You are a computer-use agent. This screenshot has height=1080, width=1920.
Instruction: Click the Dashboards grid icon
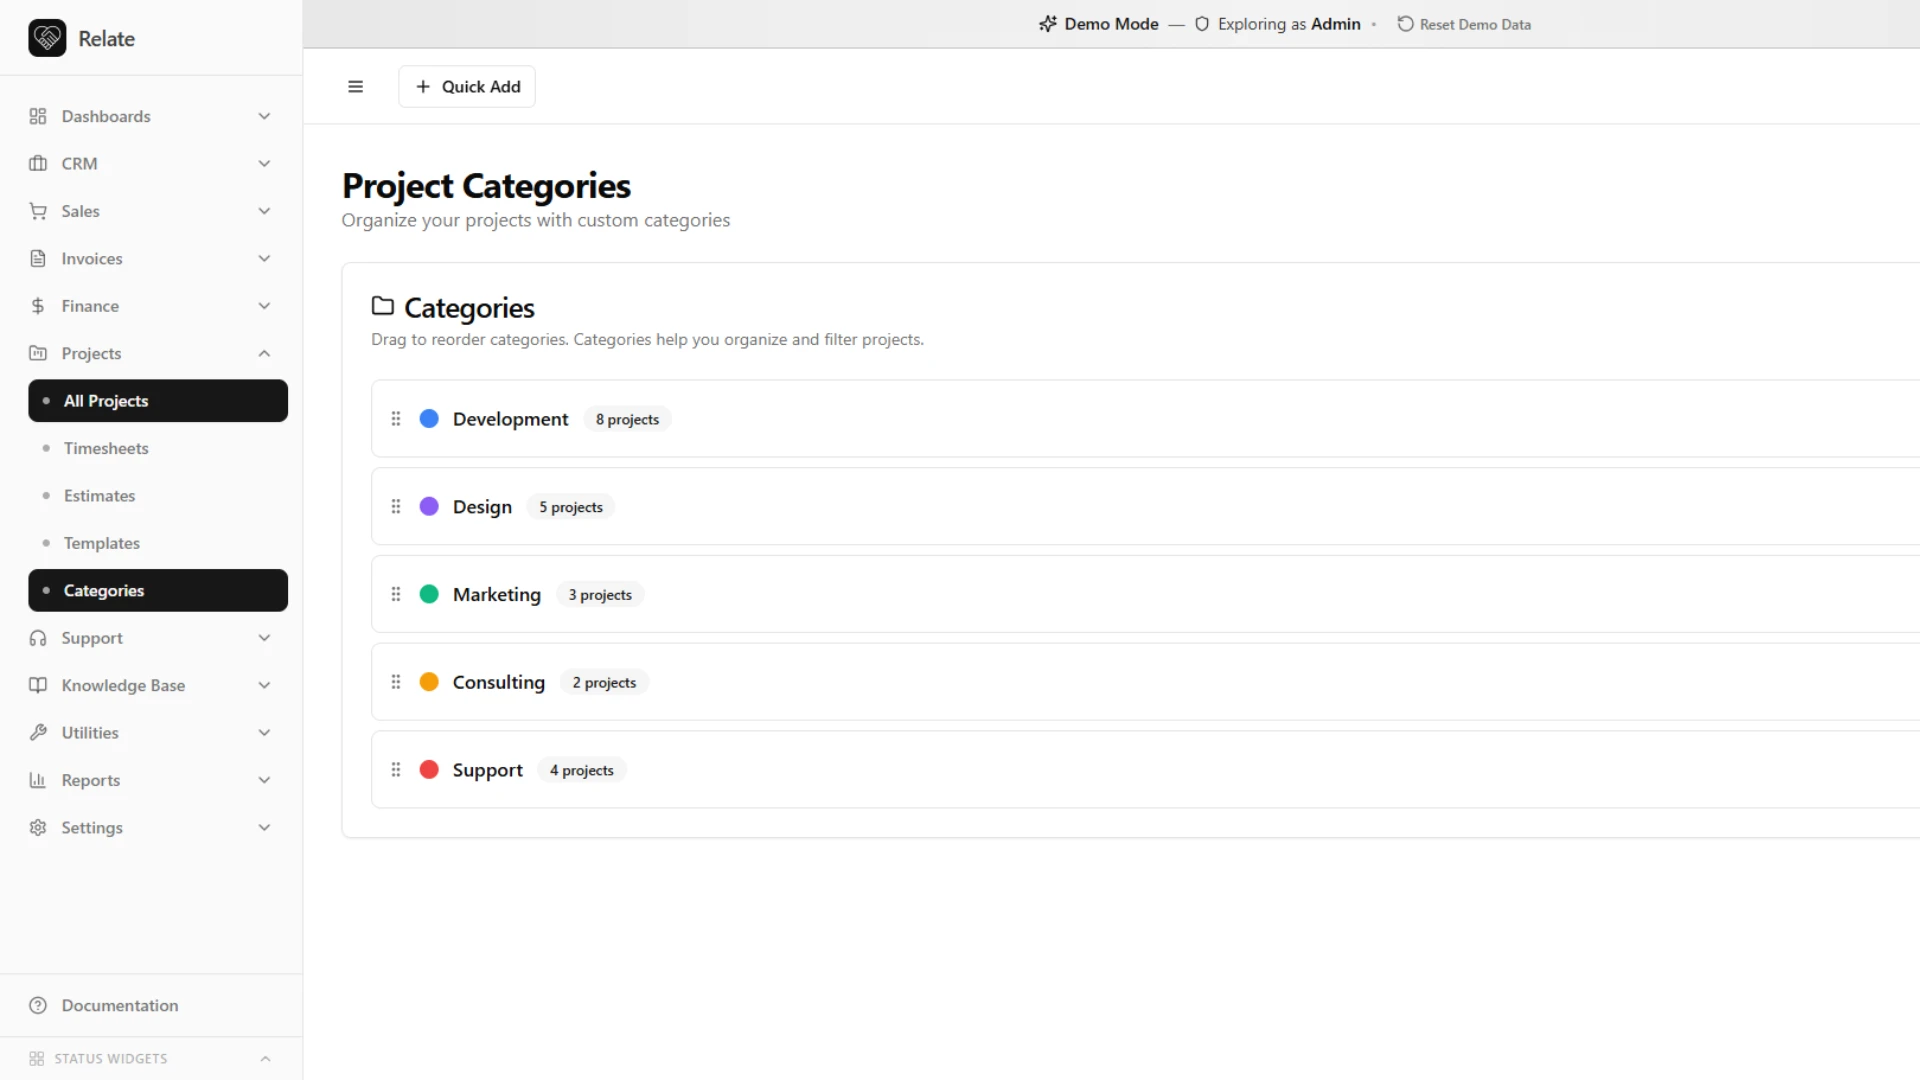38,116
